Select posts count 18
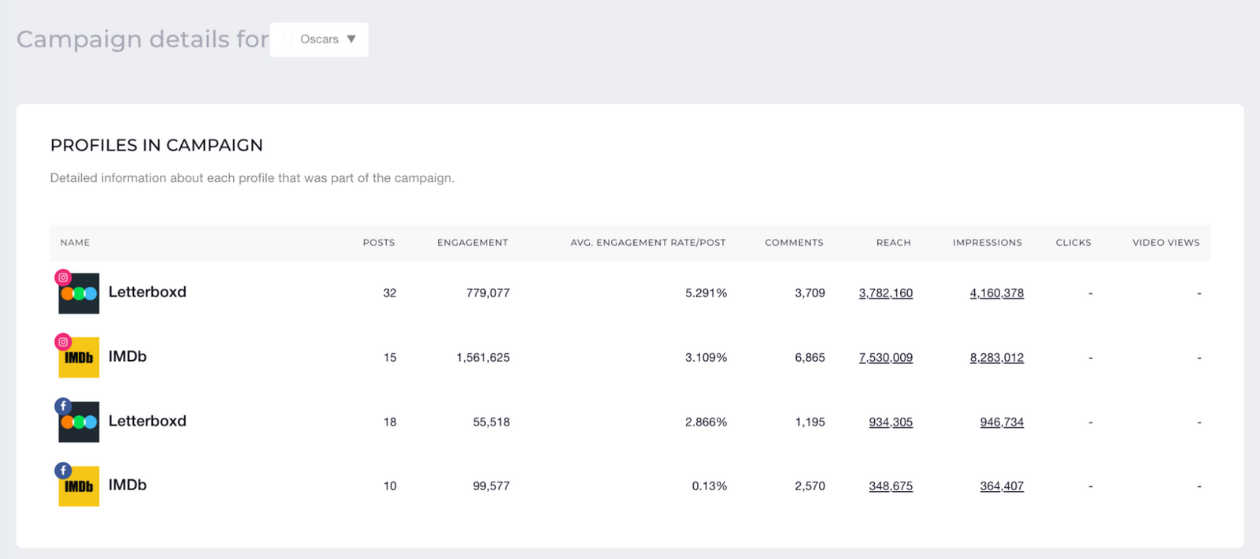 (389, 422)
